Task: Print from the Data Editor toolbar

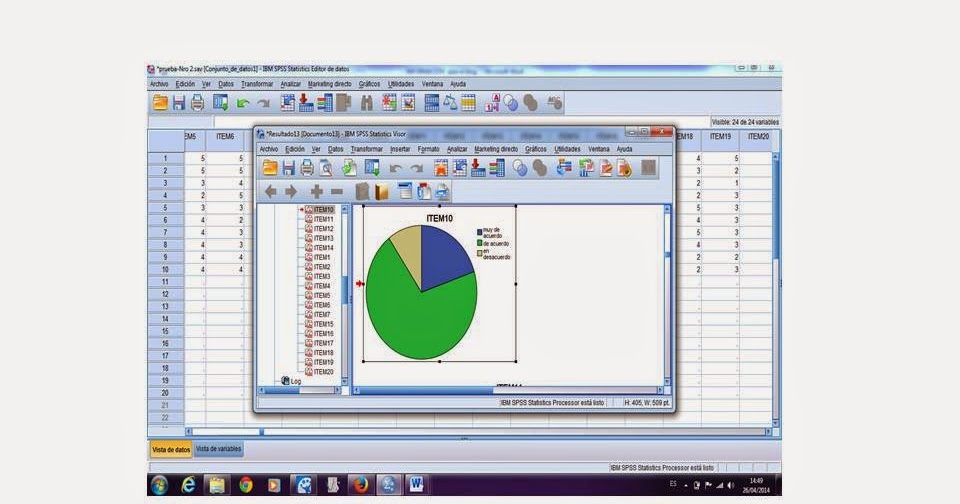Action: 197,103
